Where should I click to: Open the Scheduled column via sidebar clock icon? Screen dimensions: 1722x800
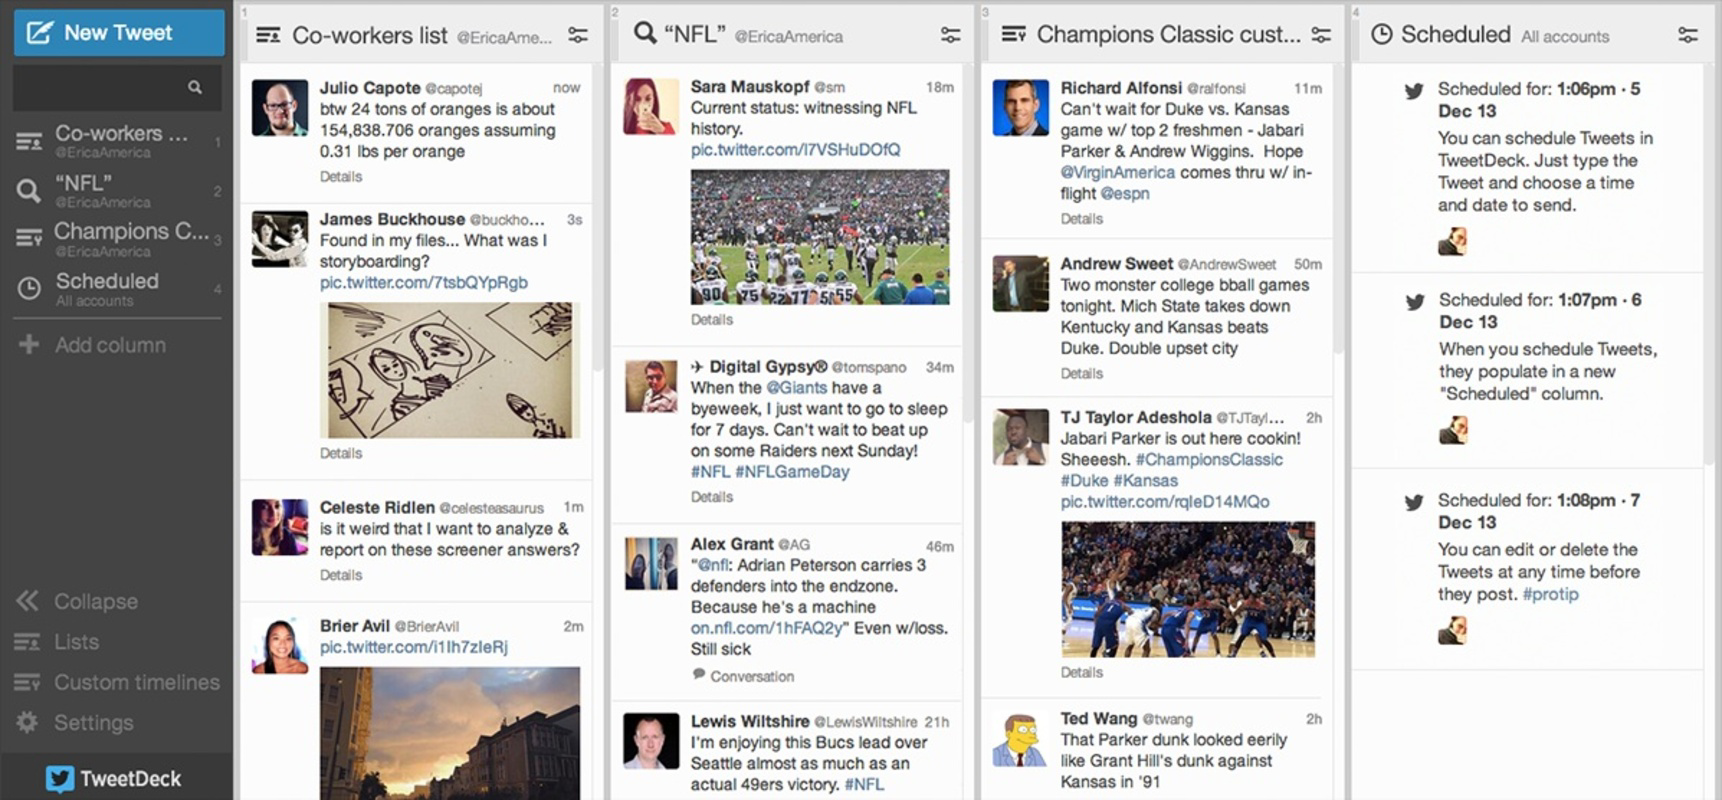[x=28, y=287]
